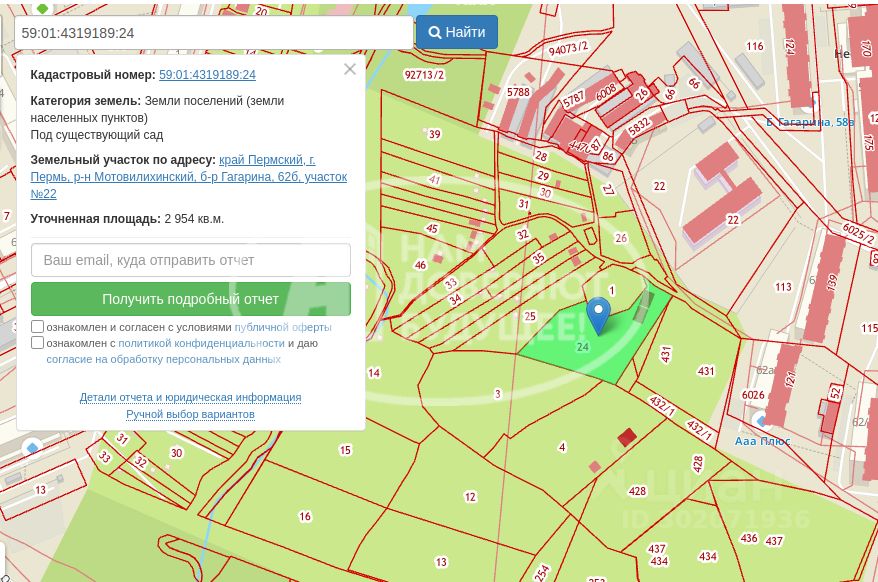Click the Б. Гагарина, 58в map label

pos(810,122)
